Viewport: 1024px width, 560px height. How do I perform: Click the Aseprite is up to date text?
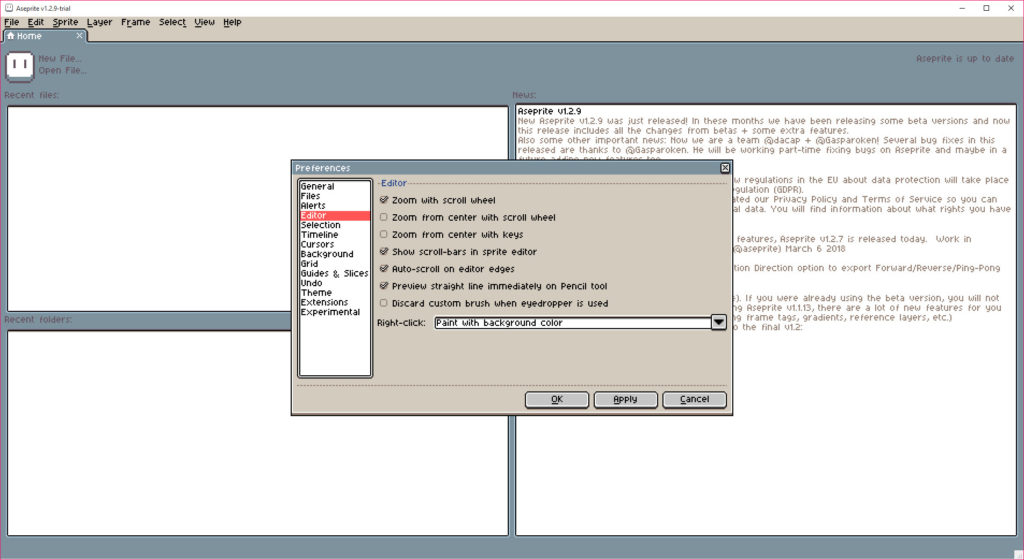coord(965,58)
